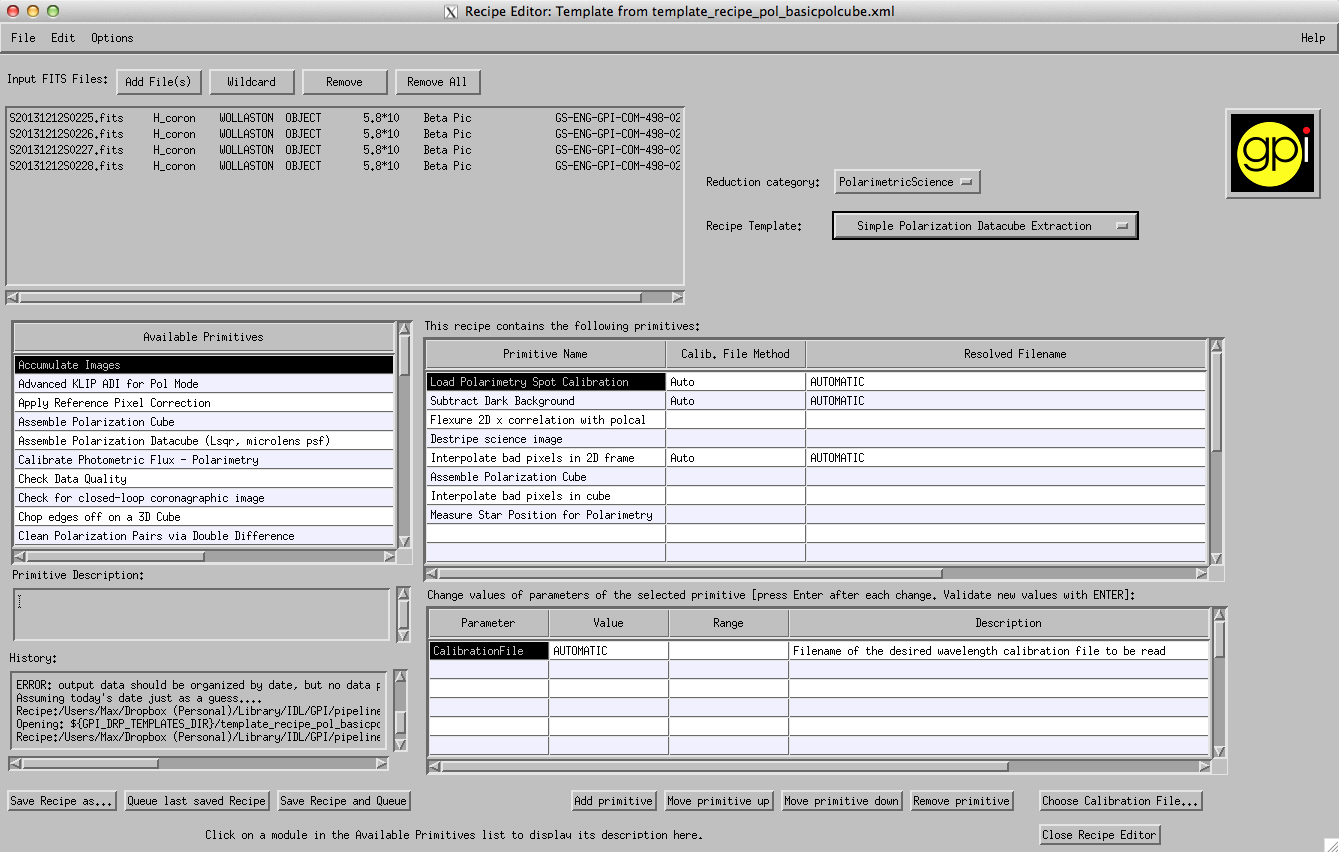Open the File menu
Viewport: 1339px width, 852px height.
[x=23, y=38]
